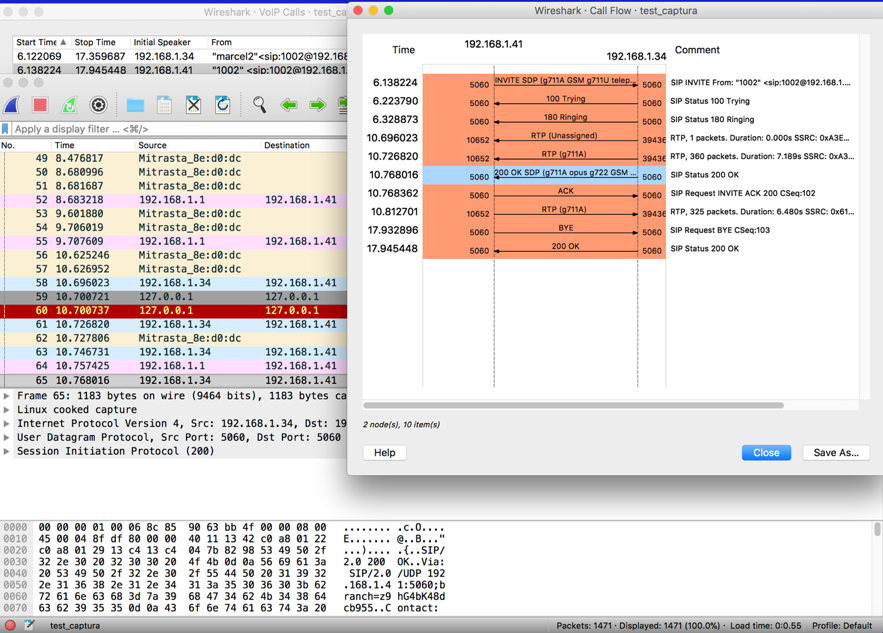
Task: Click the display filter bookmark icon
Action: [6, 129]
